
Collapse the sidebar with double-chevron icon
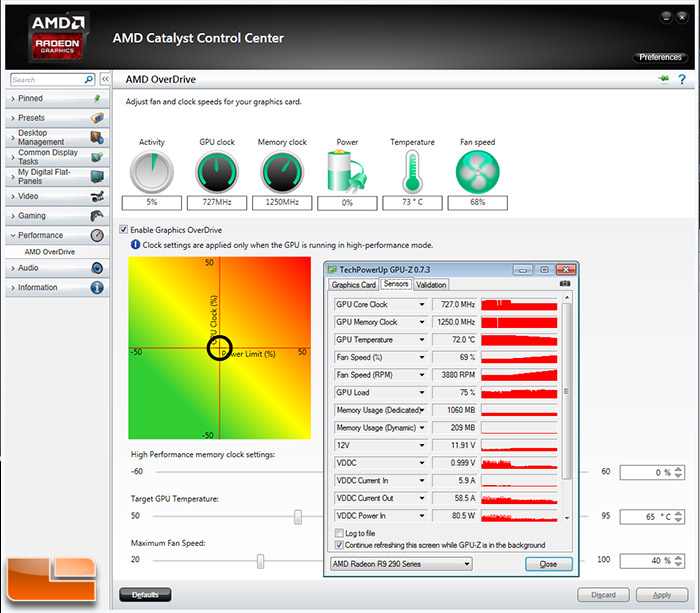click(105, 79)
